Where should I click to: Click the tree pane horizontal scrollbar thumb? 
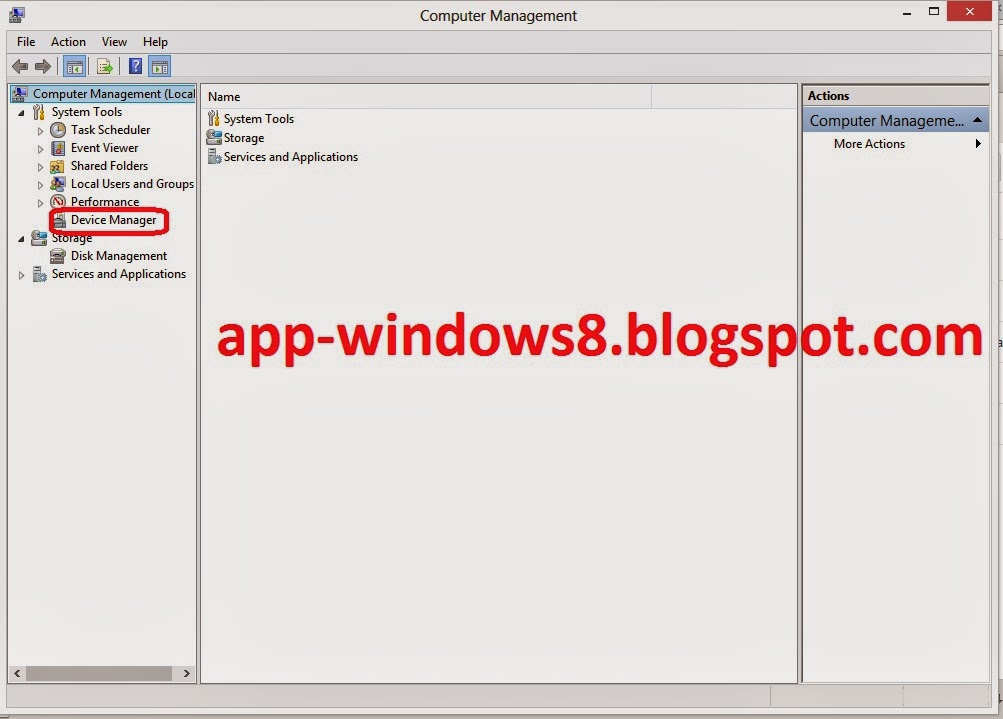(99, 674)
